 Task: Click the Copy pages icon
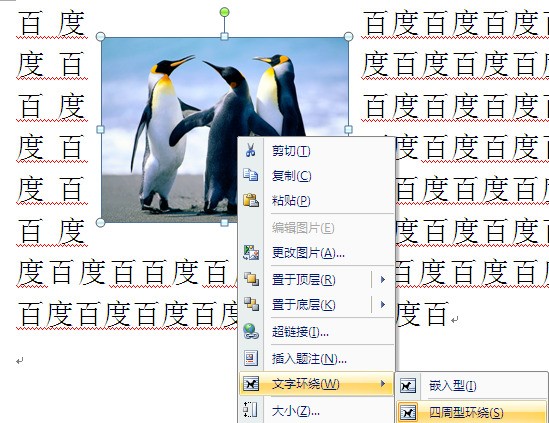(251, 174)
